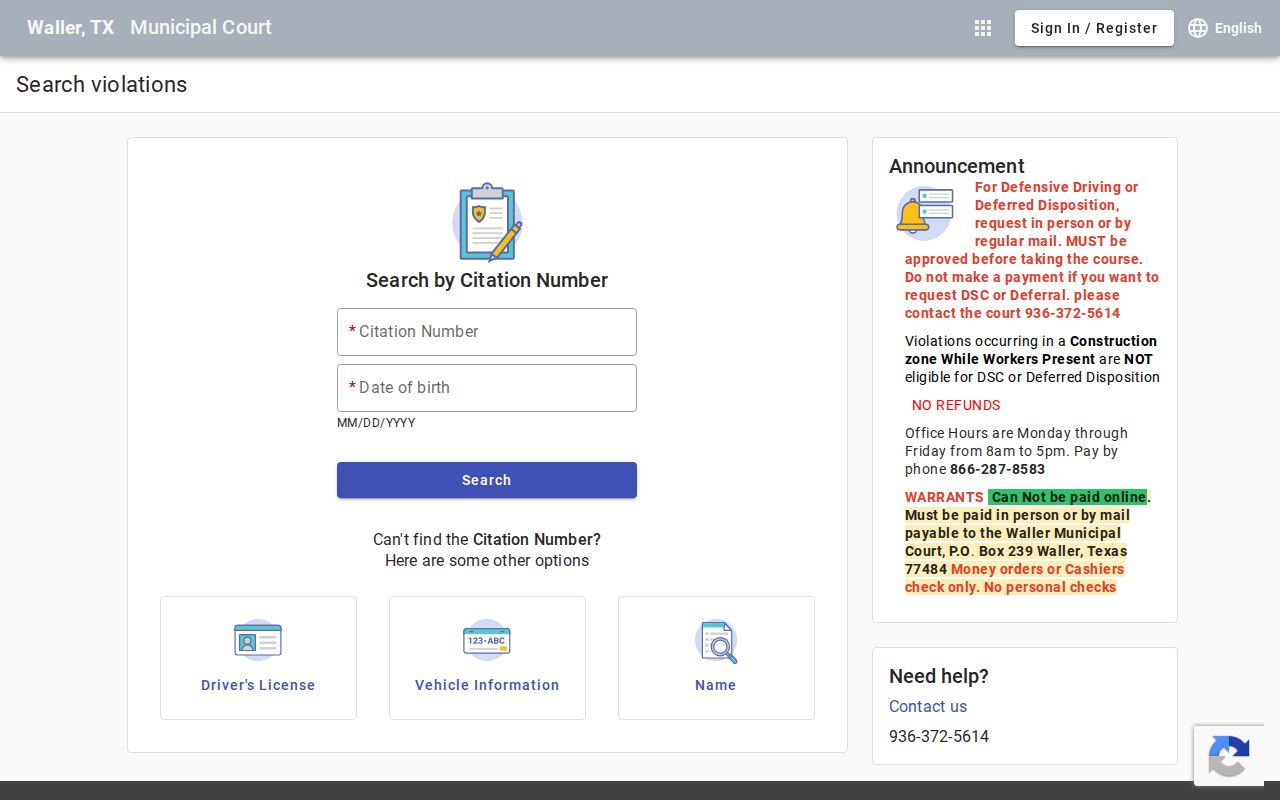Click the Sign In / Register button

tap(1094, 28)
